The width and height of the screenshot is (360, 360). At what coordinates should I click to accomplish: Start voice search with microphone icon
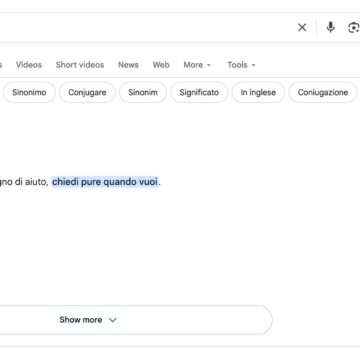[330, 27]
